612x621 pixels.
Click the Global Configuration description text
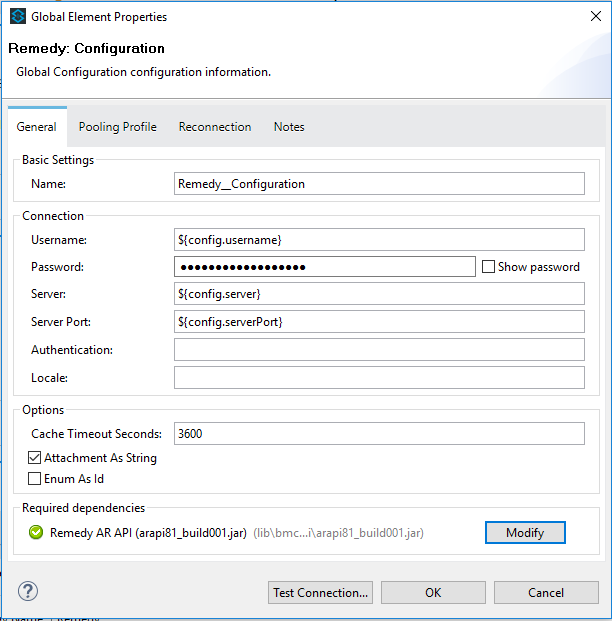143,72
